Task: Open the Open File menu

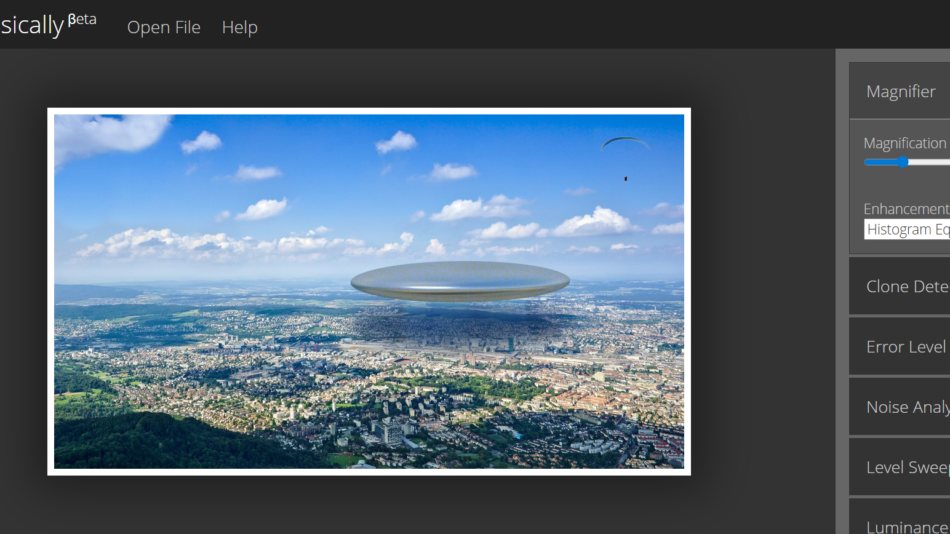Action: [163, 27]
